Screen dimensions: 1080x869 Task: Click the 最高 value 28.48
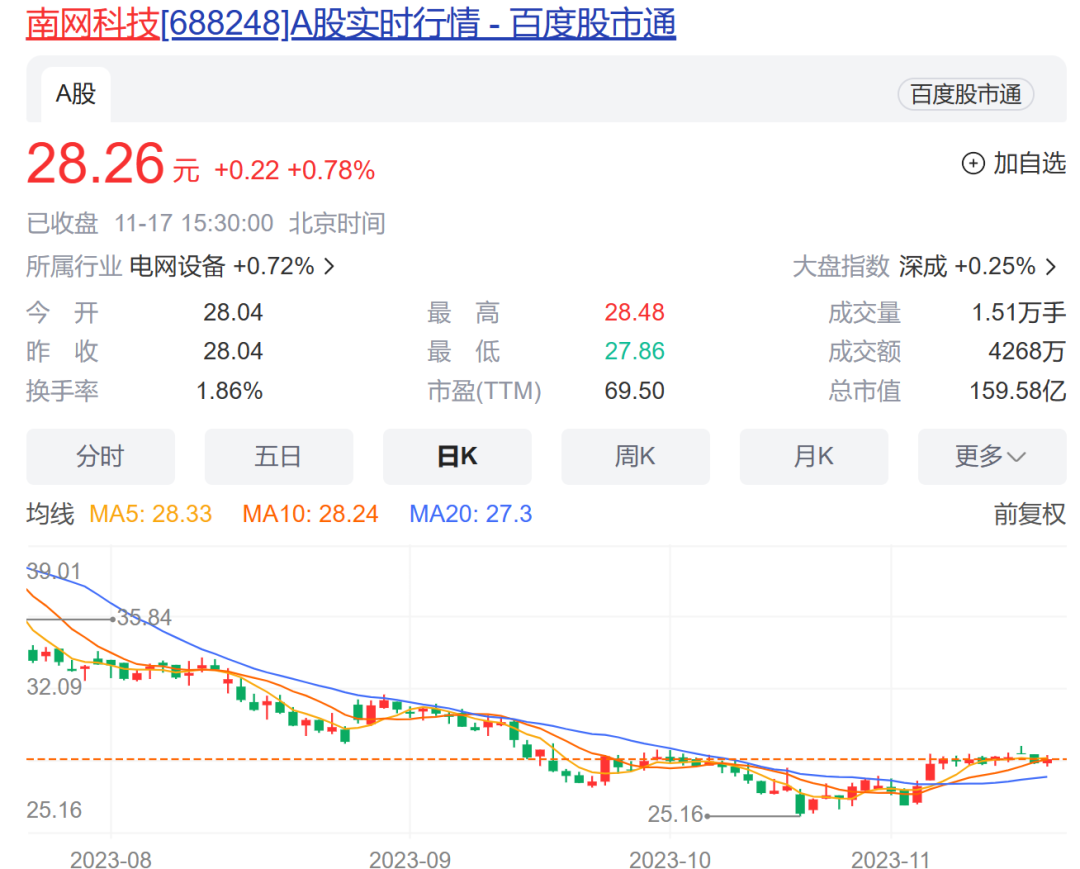pos(634,313)
